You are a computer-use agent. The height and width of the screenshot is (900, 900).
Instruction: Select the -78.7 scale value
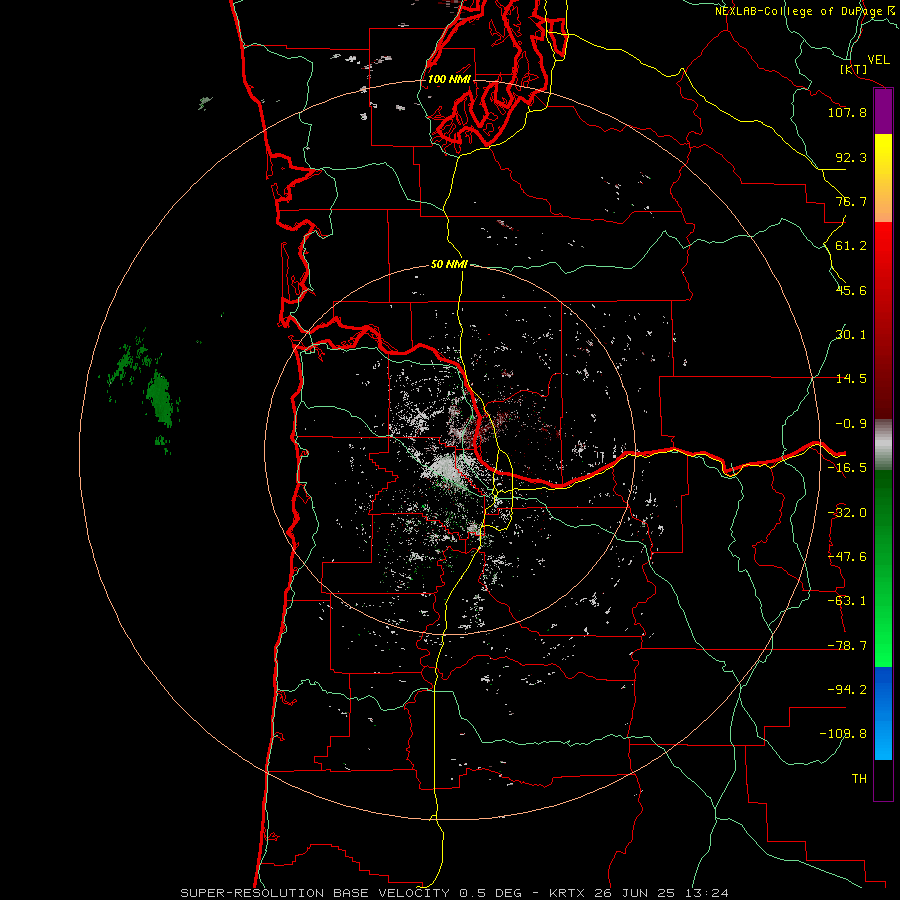point(847,646)
